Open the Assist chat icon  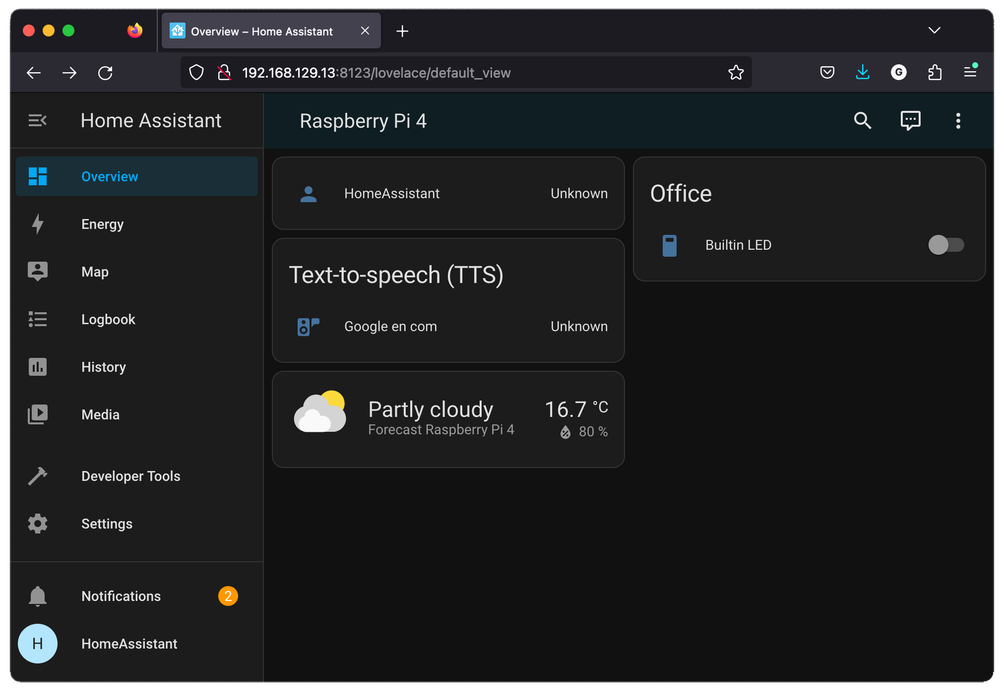pos(910,121)
